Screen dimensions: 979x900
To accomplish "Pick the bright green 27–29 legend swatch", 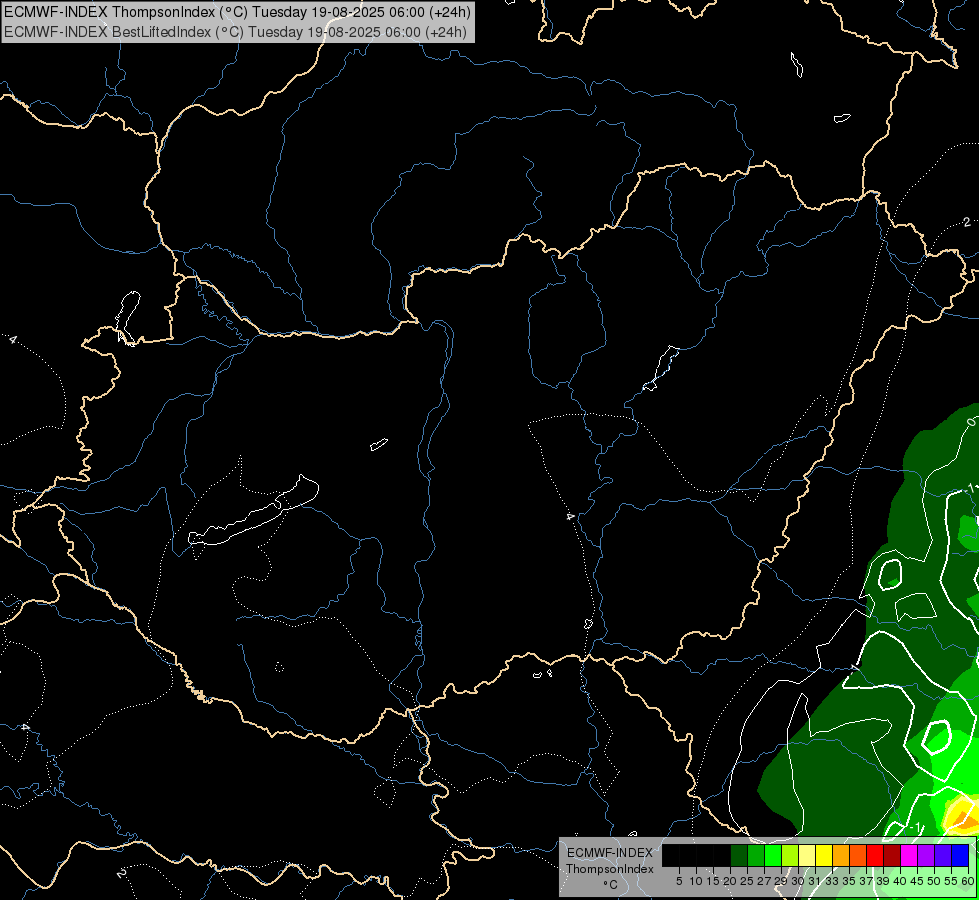I will pyautogui.click(x=773, y=855).
